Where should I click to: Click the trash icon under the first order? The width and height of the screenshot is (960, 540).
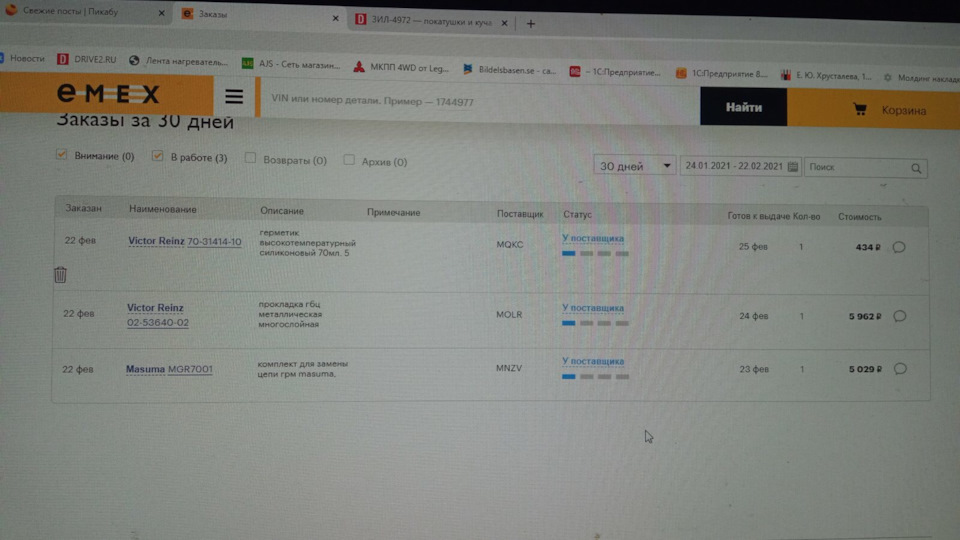point(60,274)
